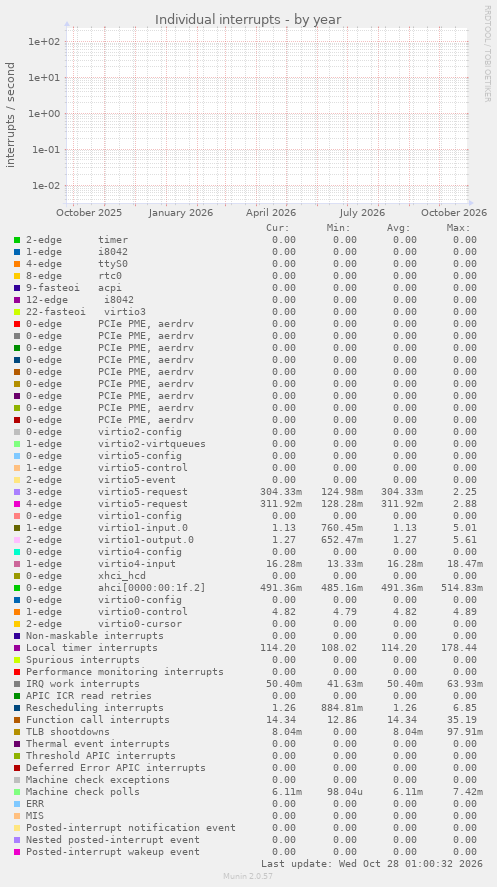Select the 'Thermal event interrupts' legend entry
Image resolution: width=497 pixels, height=887 pixels.
[98, 744]
